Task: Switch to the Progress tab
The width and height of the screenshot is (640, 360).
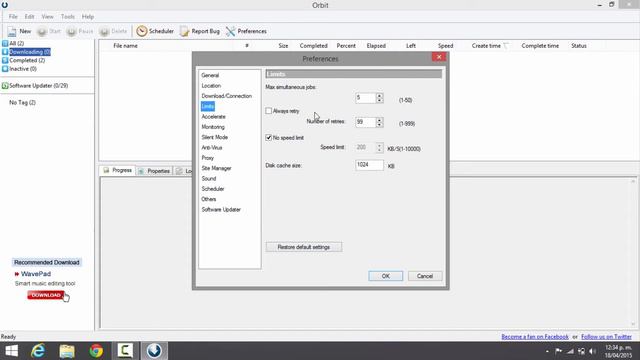Action: coord(118,170)
